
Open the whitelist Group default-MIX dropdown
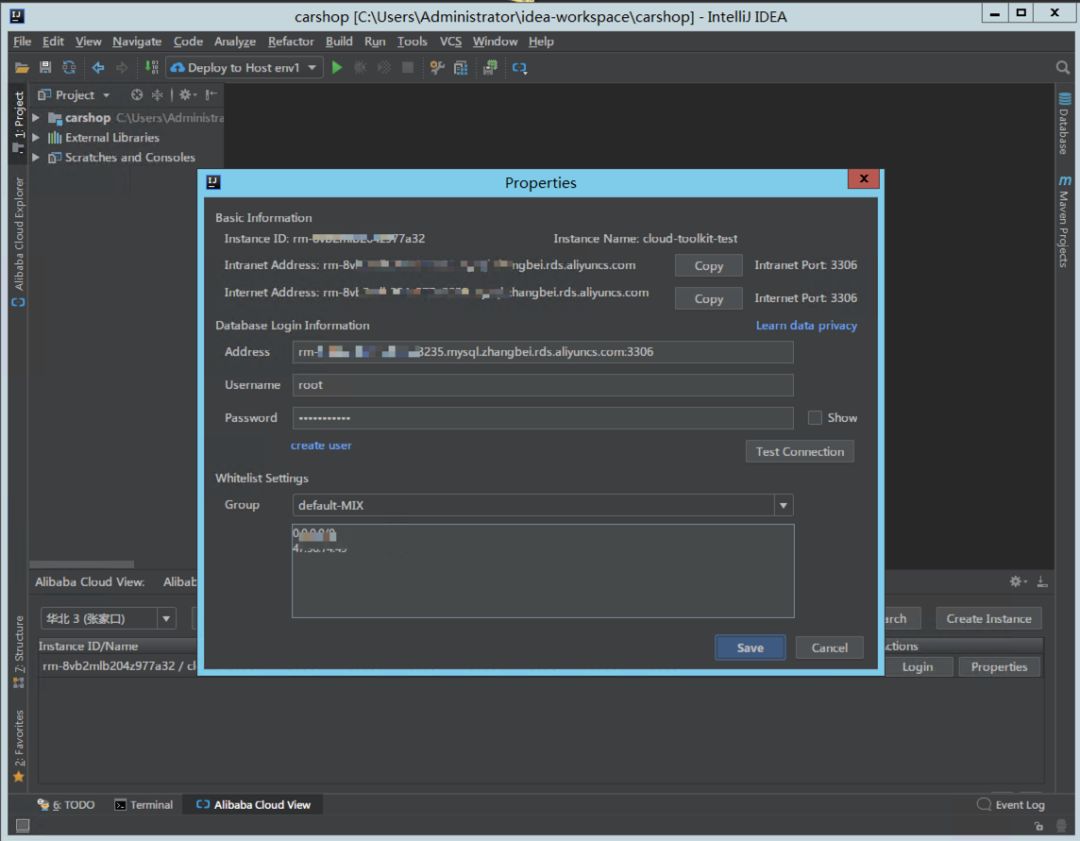pos(782,505)
